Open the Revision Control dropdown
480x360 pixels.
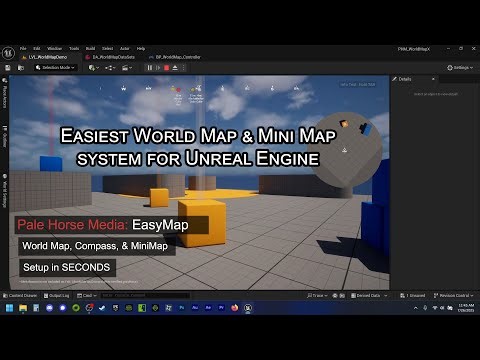453,296
